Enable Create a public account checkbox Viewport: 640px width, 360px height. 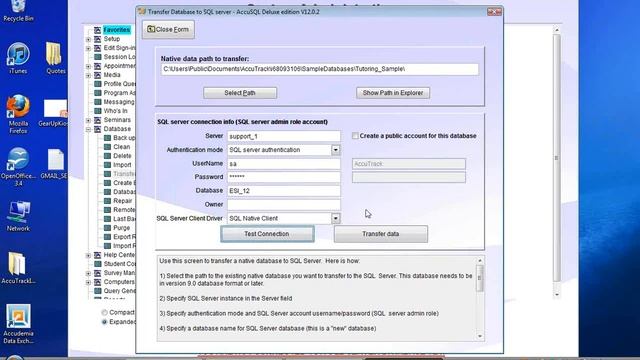pyautogui.click(x=355, y=136)
